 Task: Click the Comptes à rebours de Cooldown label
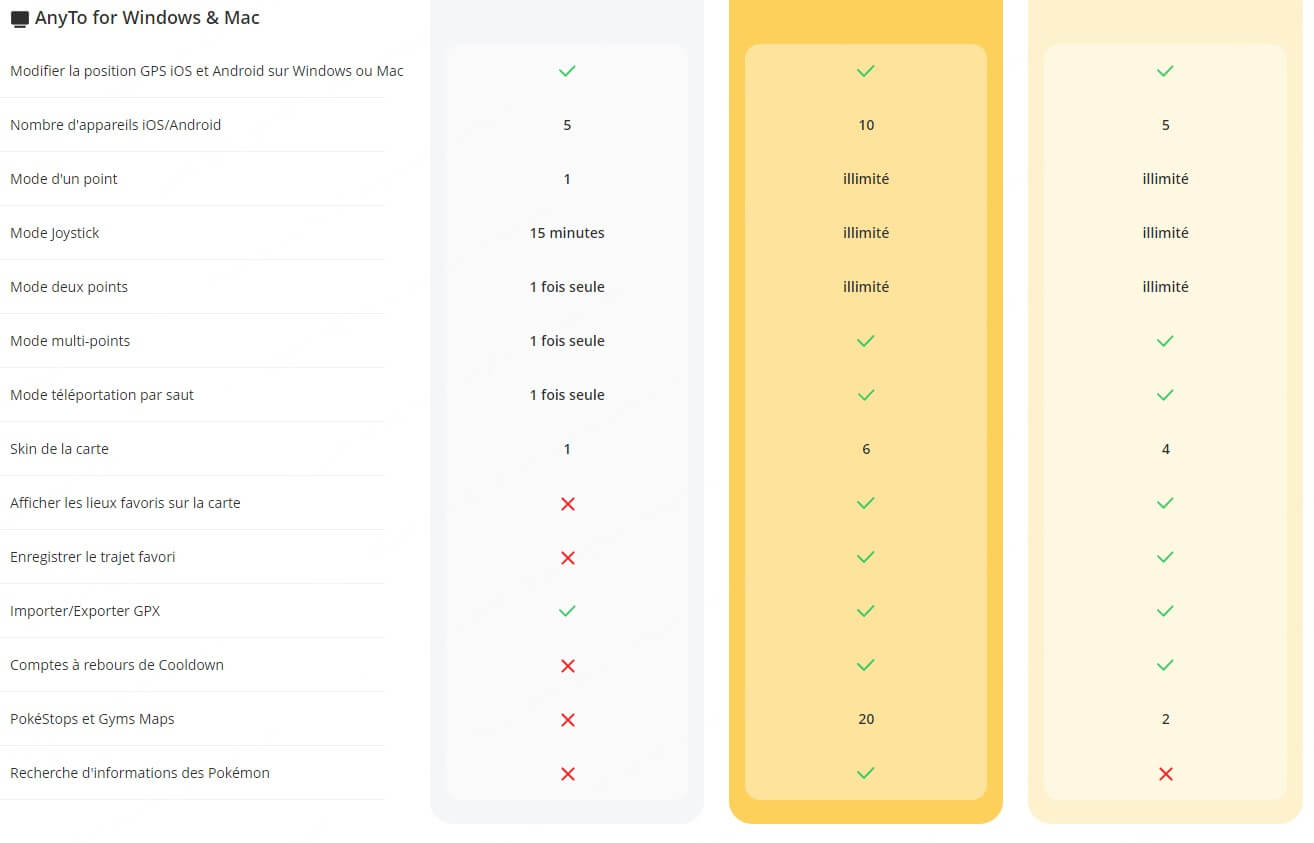tap(117, 665)
